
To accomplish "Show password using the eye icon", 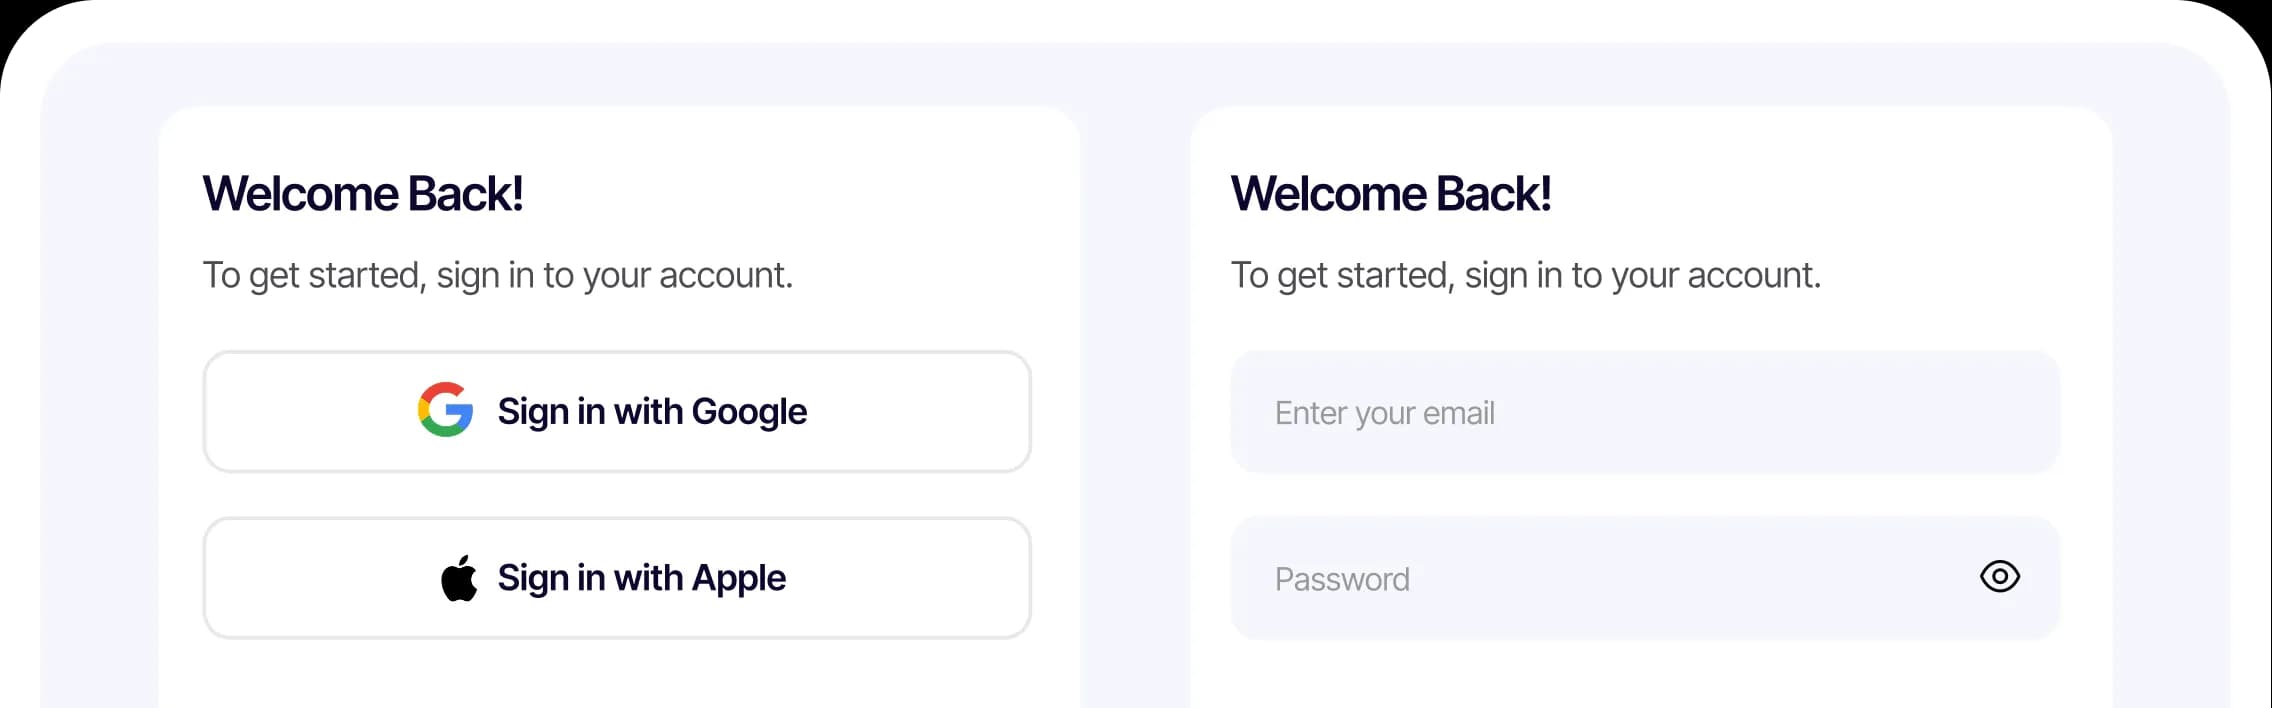I will (x=1999, y=576).
